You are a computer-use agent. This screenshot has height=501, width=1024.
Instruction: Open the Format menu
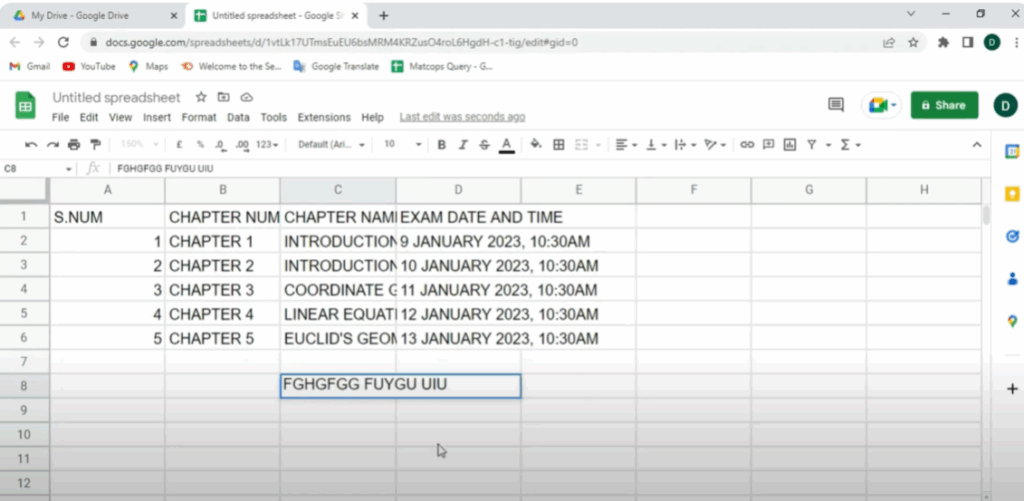point(198,117)
